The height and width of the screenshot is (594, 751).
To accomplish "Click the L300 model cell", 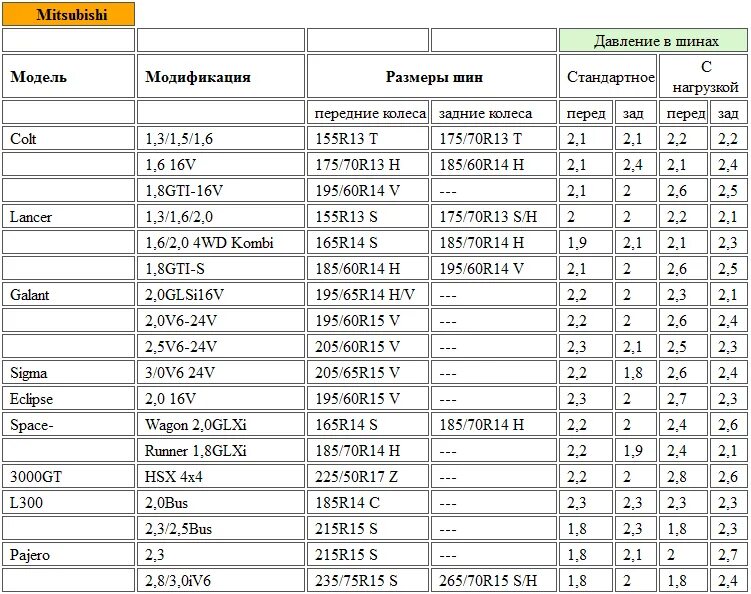I will tap(68, 503).
